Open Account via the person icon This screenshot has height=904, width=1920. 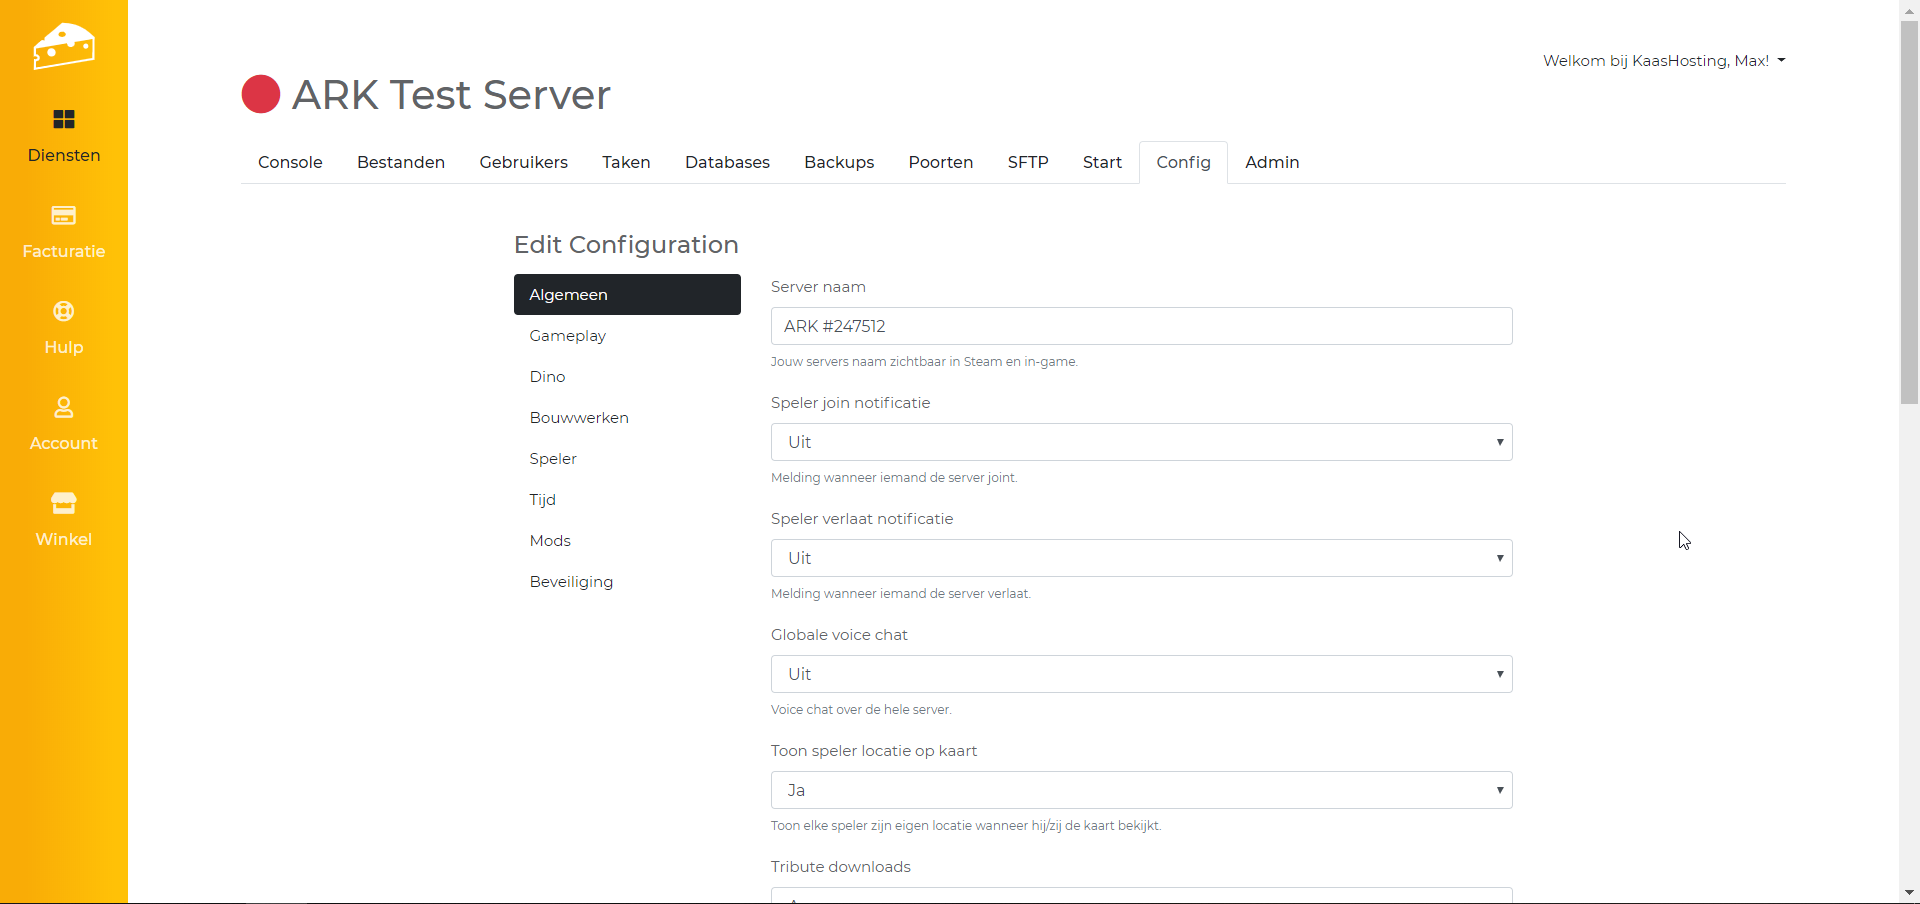(64, 408)
